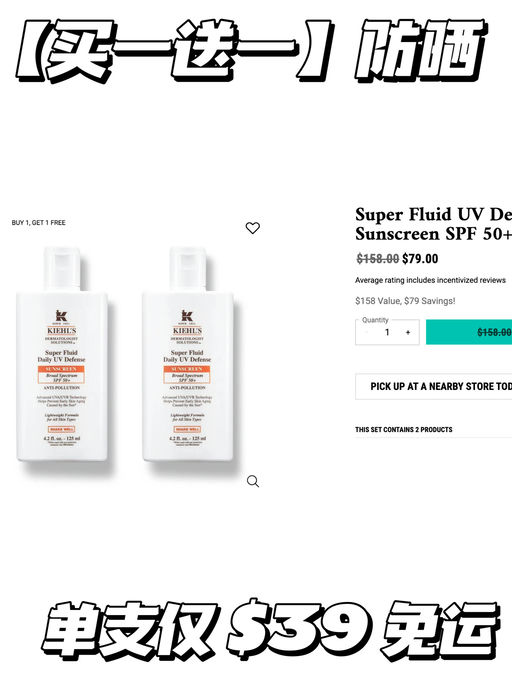Click the $158 Value, $79 Savings text

(x=405, y=301)
